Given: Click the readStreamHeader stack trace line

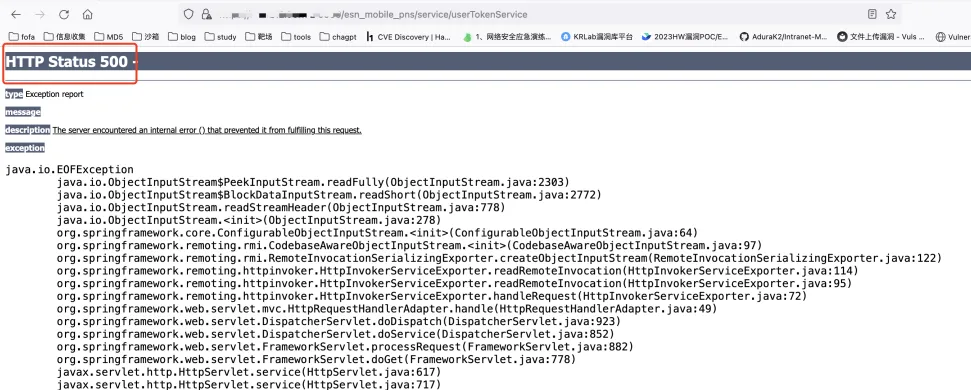Looking at the screenshot, I should coord(281,207).
